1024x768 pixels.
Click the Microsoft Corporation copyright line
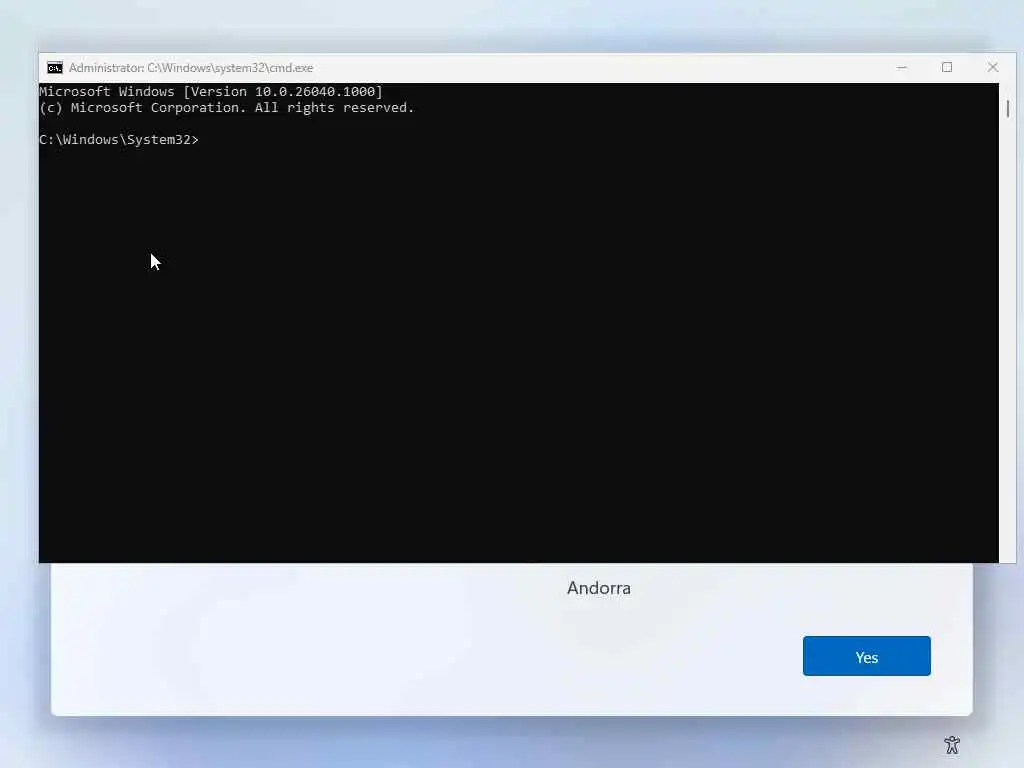tap(227, 108)
